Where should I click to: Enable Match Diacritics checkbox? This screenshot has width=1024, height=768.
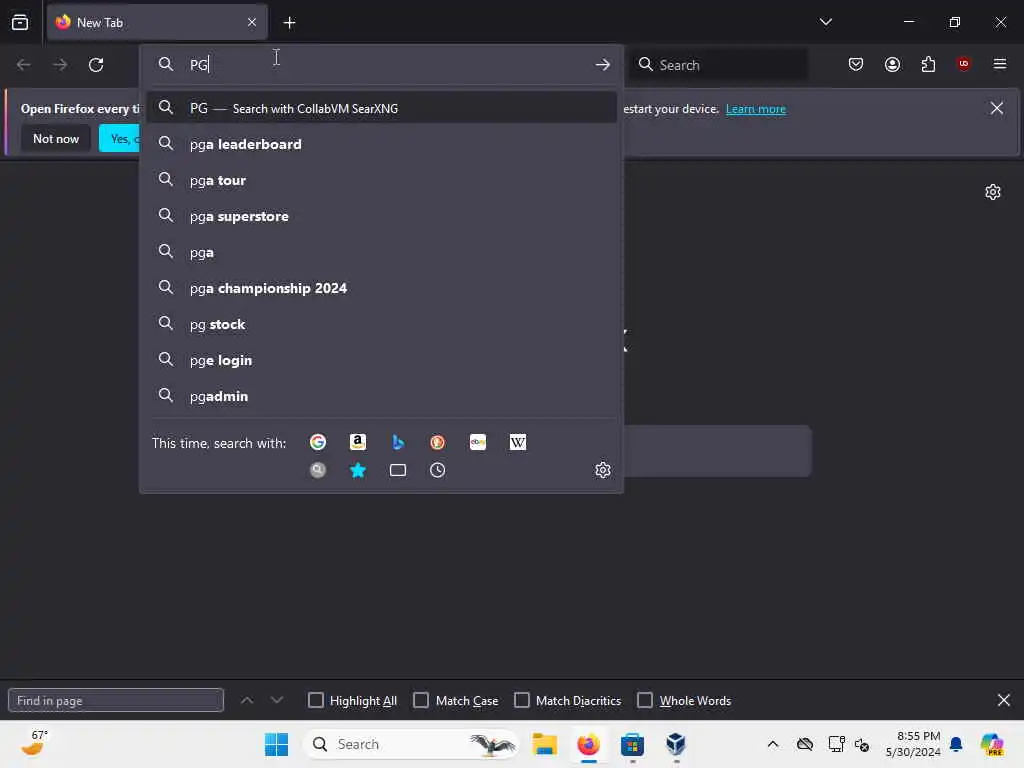point(522,700)
